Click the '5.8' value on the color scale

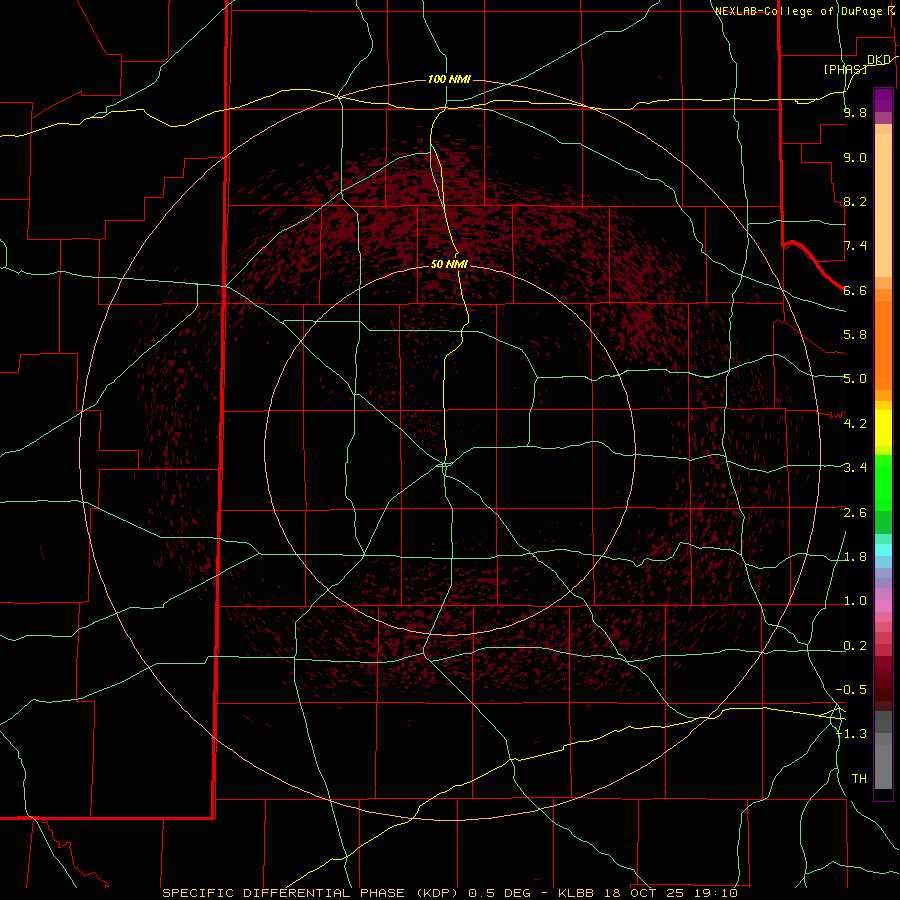(855, 335)
